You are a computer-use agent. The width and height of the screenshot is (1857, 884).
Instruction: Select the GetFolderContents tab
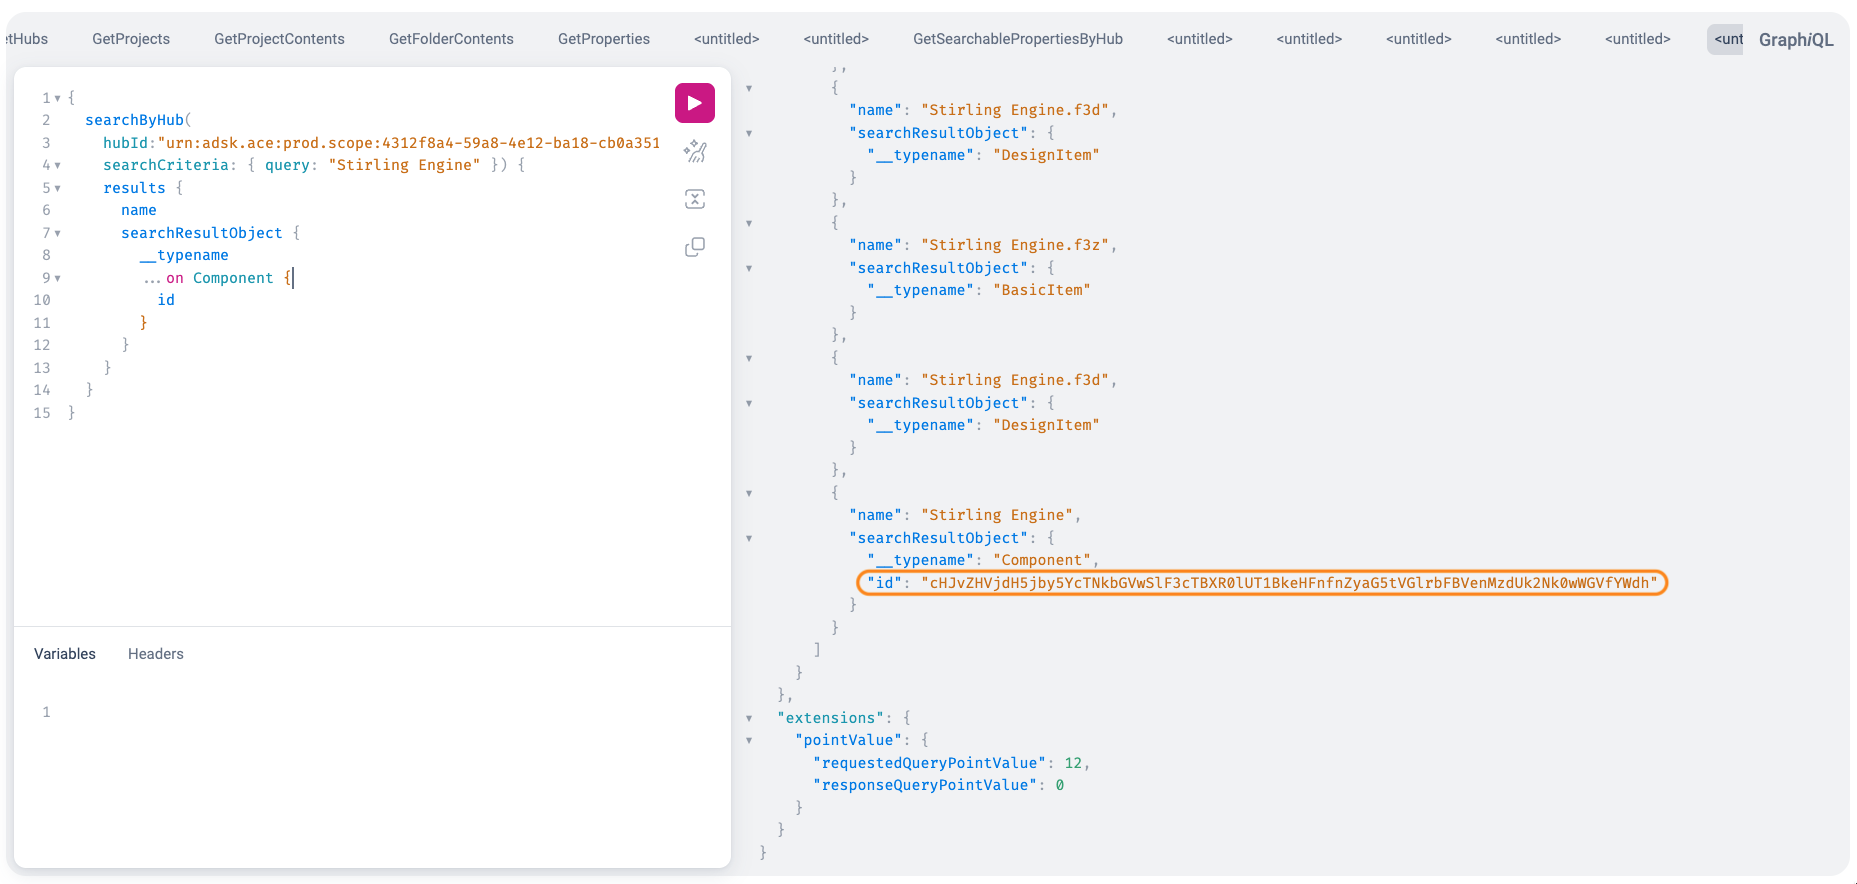click(451, 39)
